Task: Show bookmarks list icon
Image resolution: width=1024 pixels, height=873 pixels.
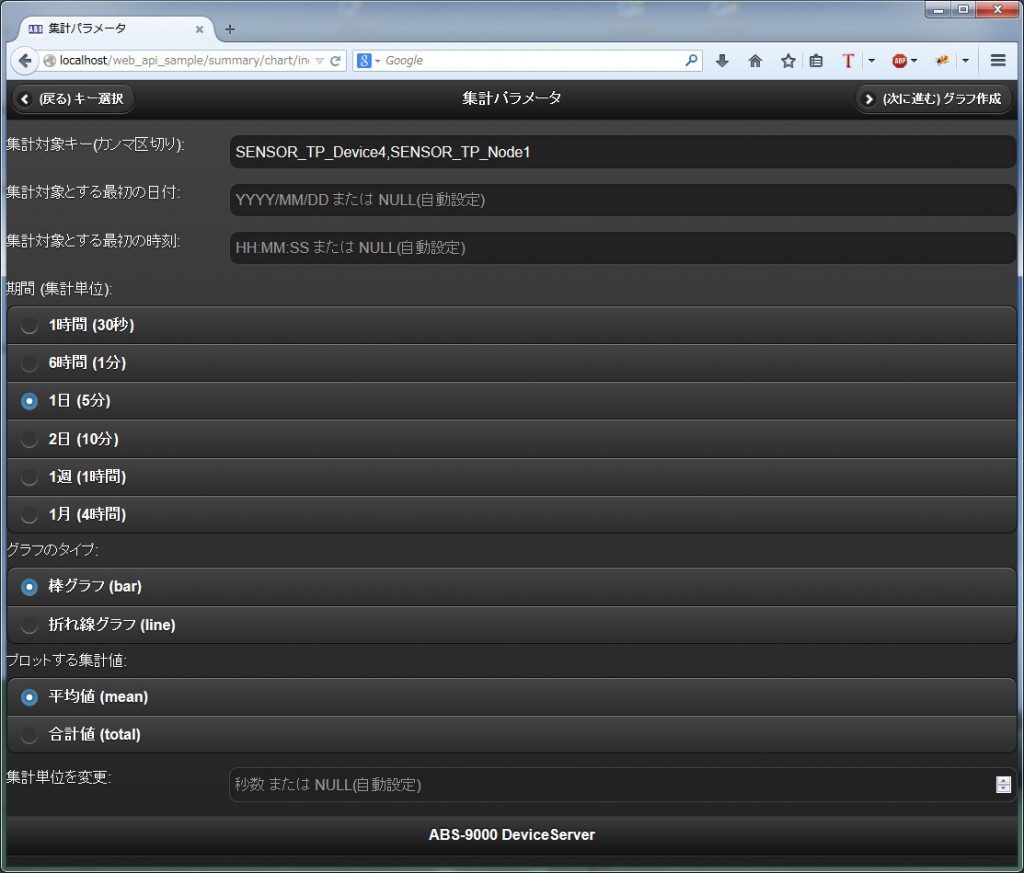Action: click(x=816, y=61)
